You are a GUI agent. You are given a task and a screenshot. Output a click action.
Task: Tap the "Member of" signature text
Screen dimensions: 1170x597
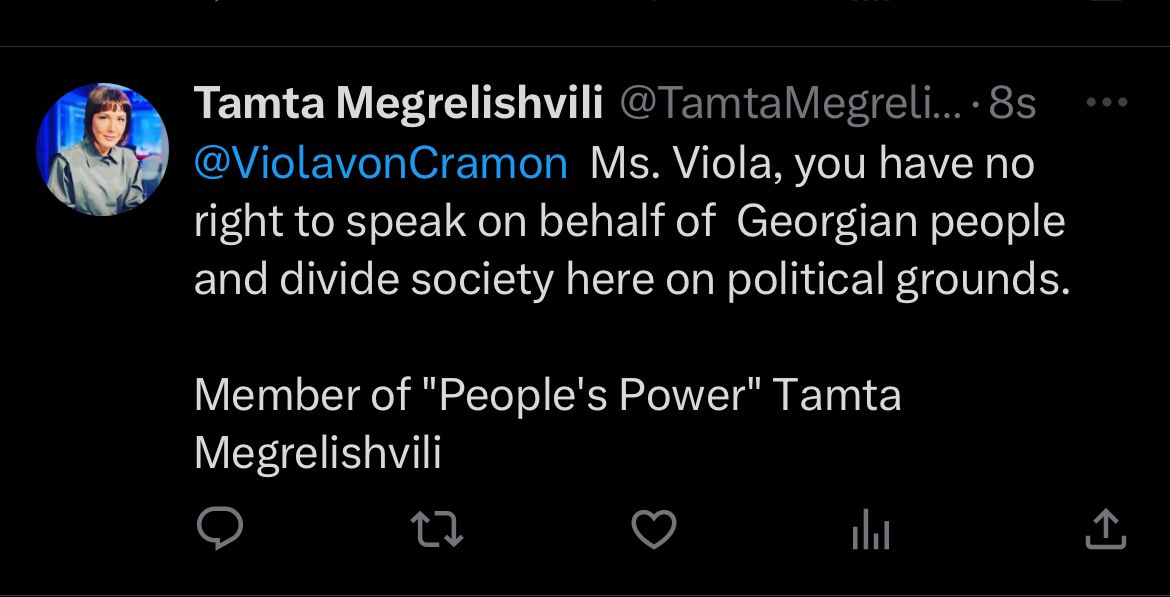(301, 395)
